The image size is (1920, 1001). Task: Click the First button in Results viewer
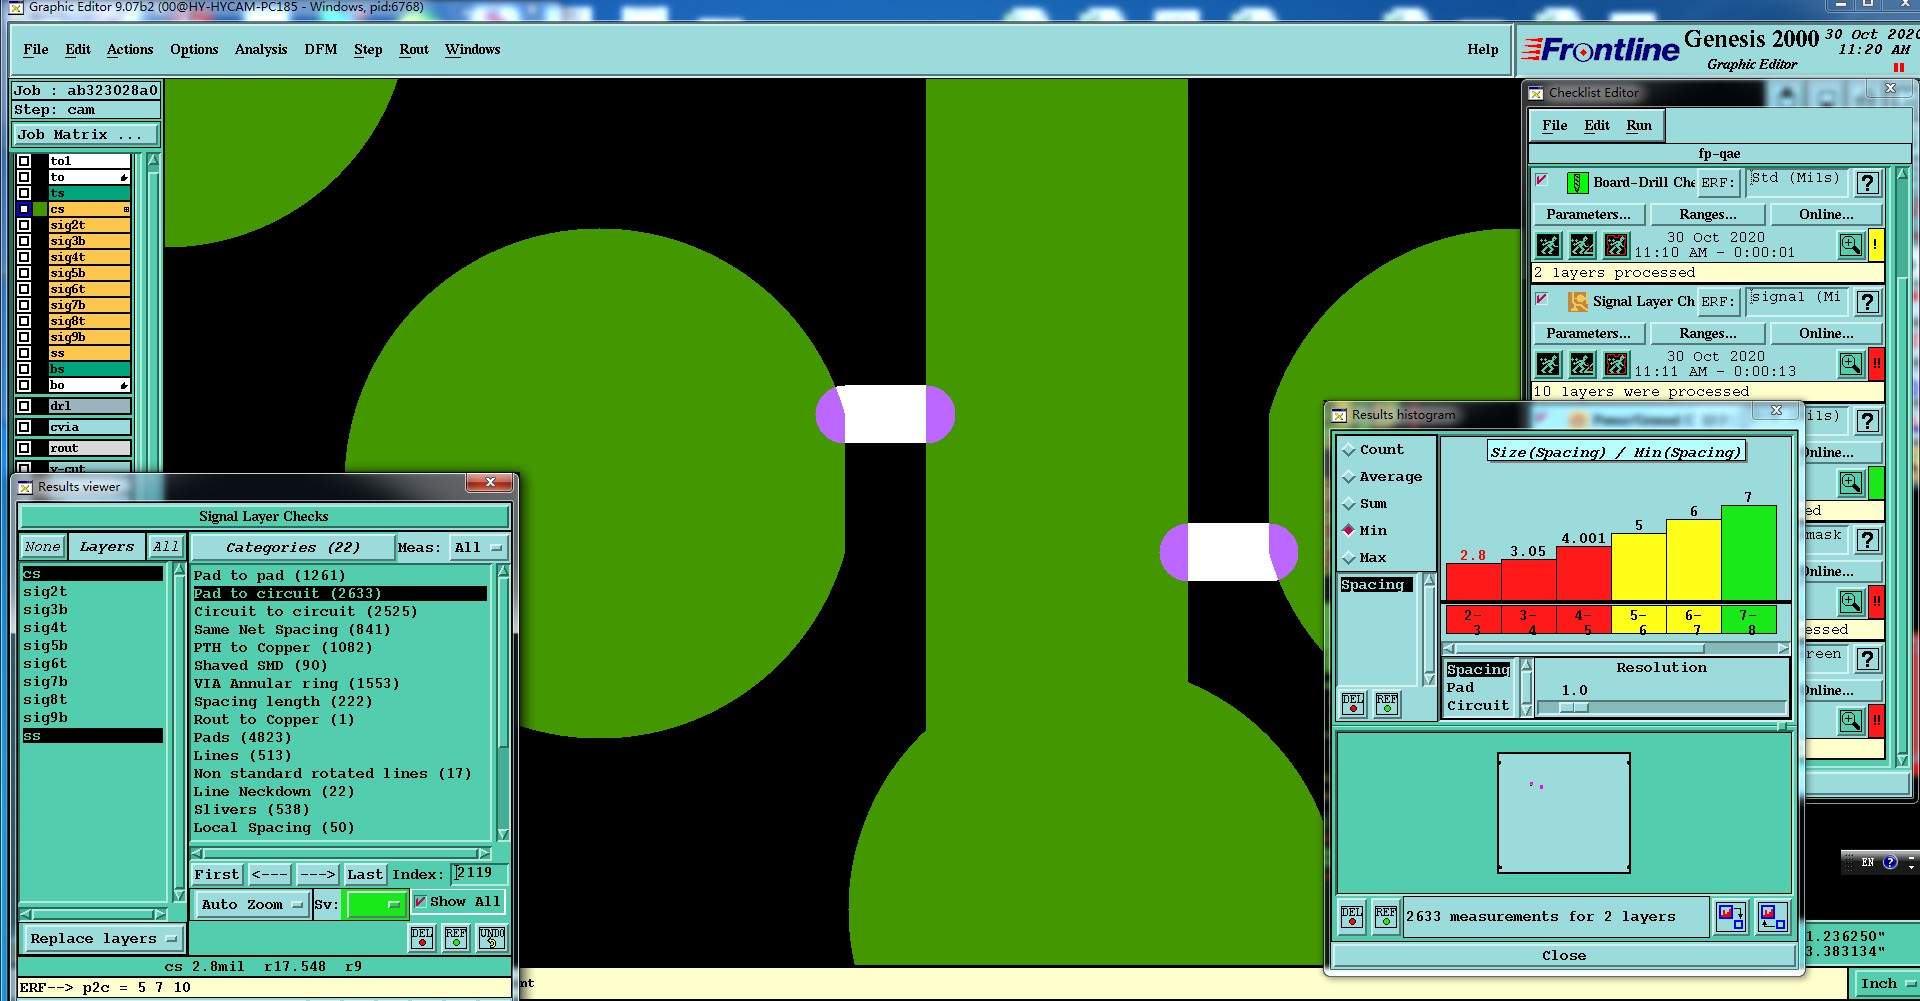217,874
